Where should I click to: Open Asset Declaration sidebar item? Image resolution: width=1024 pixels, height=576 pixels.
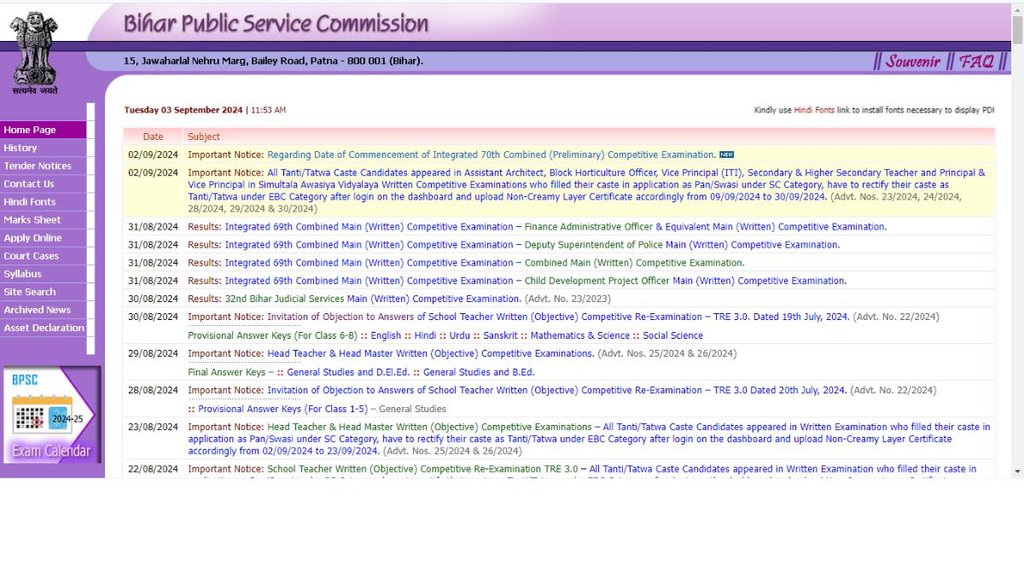43,328
